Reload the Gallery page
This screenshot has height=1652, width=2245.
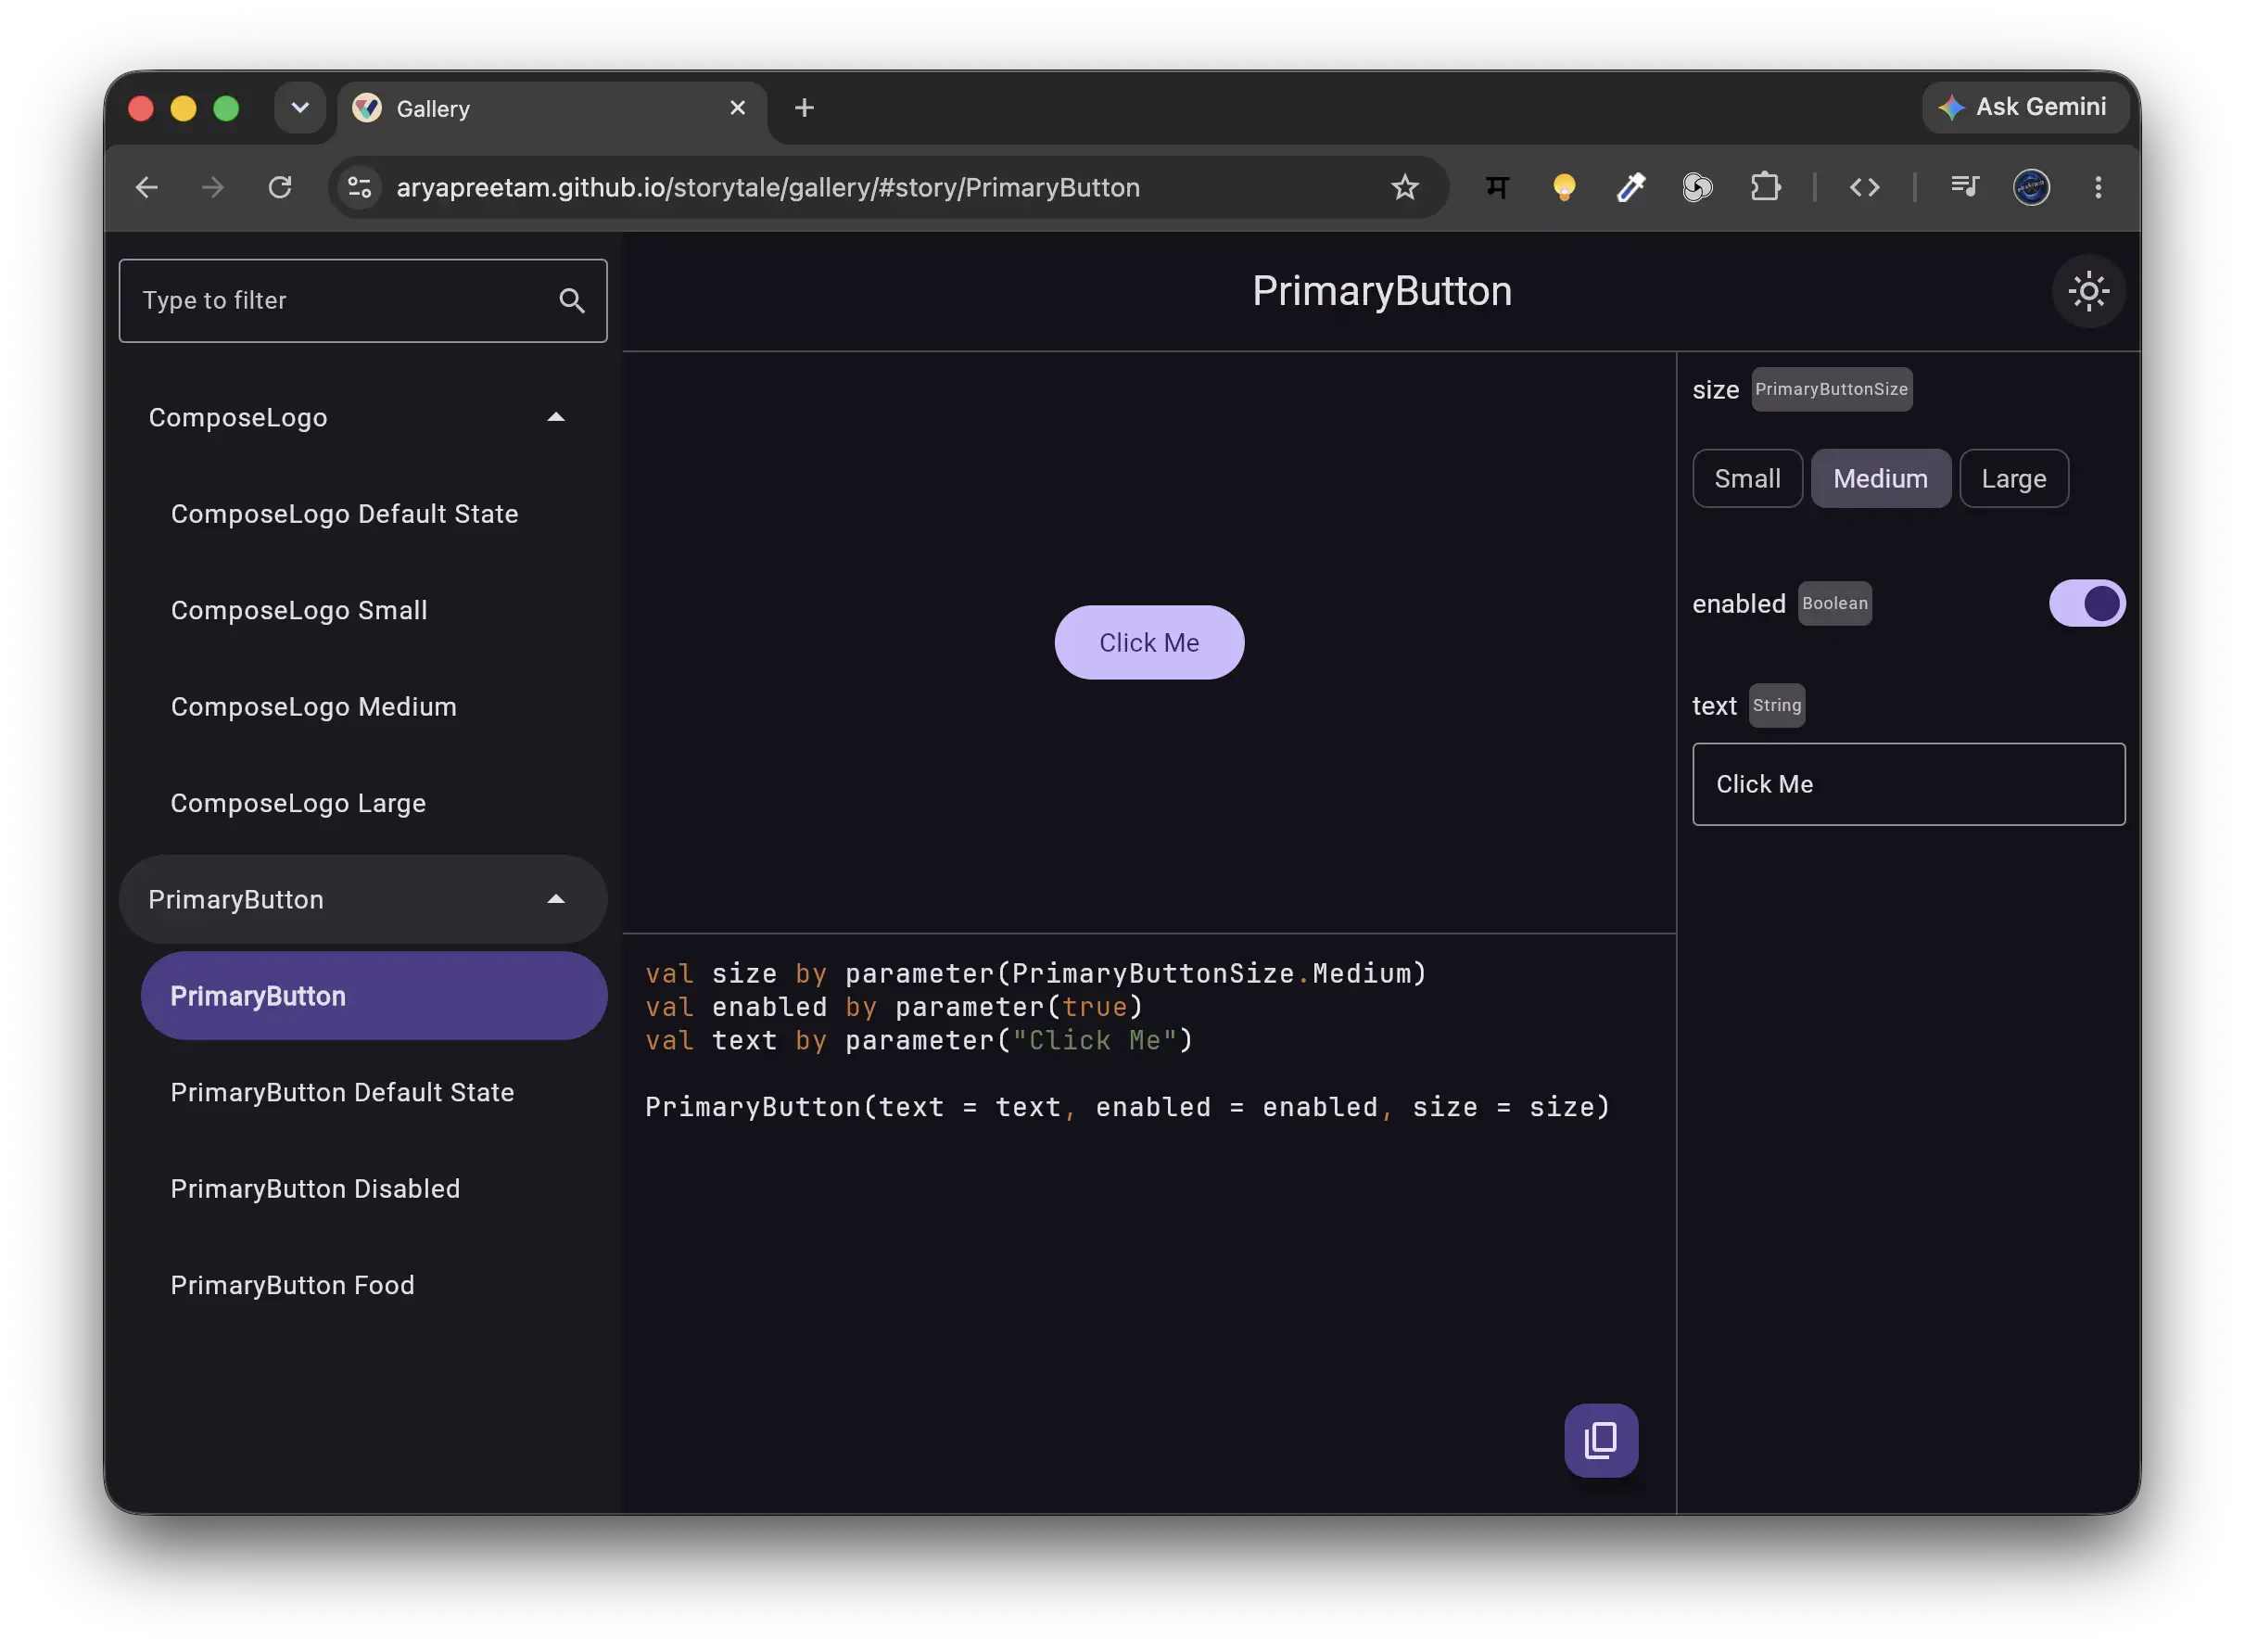coord(280,187)
